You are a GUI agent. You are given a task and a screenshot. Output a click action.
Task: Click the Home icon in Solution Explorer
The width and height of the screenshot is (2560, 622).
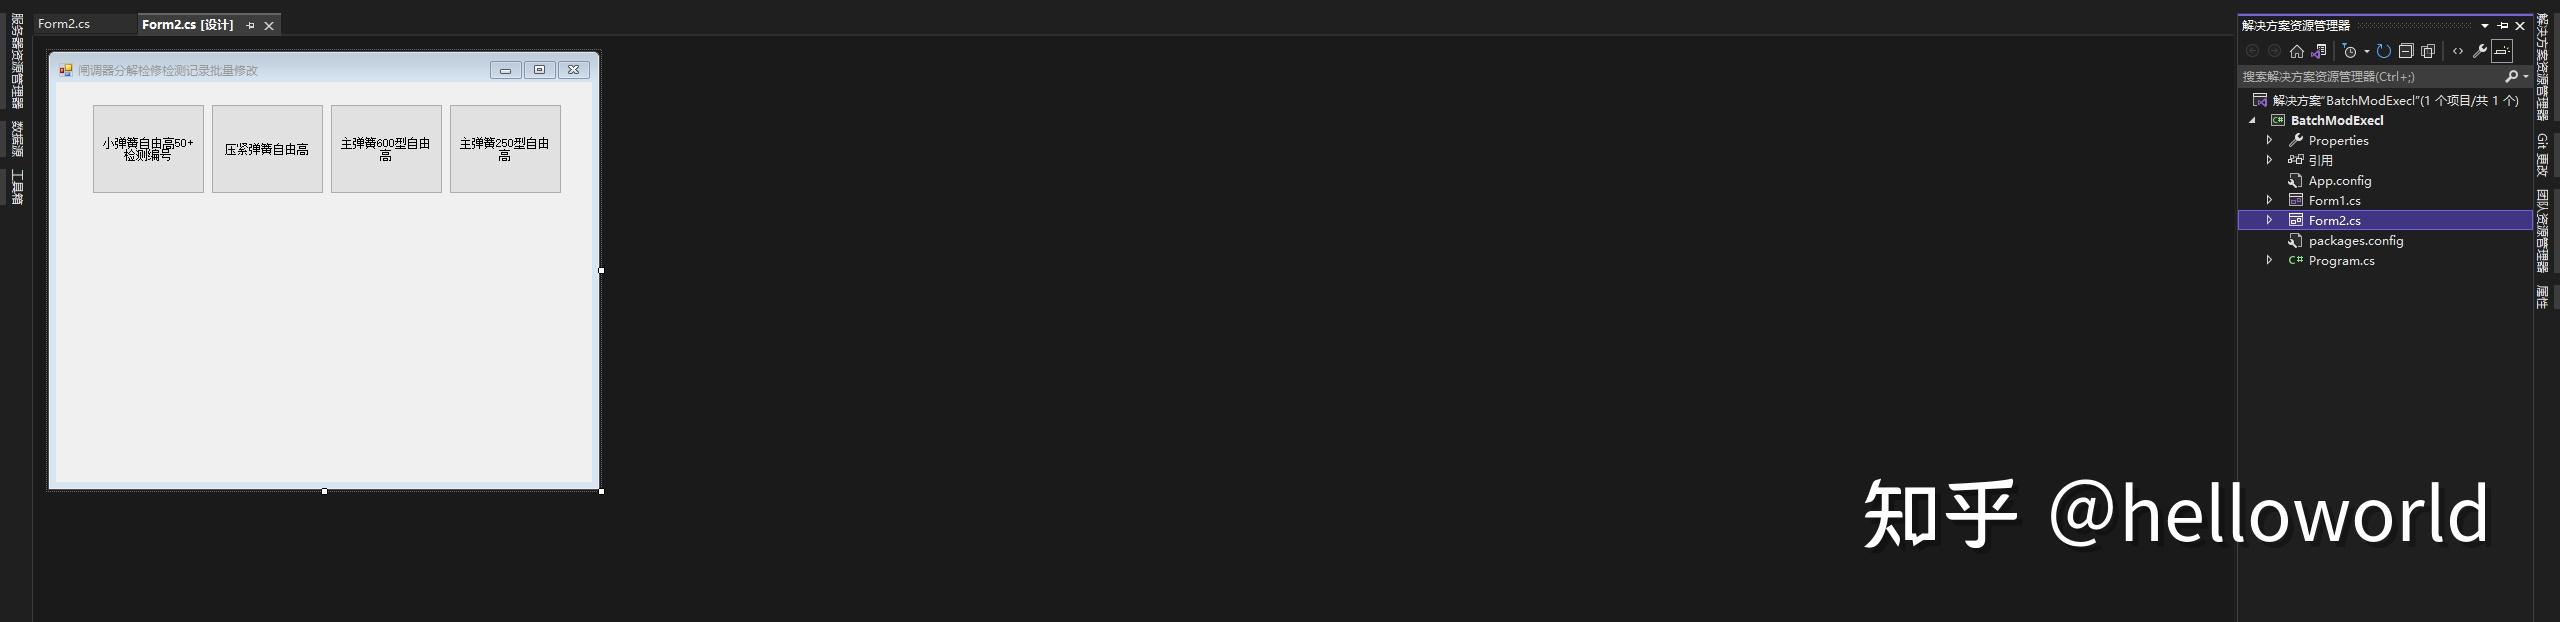pos(2296,51)
